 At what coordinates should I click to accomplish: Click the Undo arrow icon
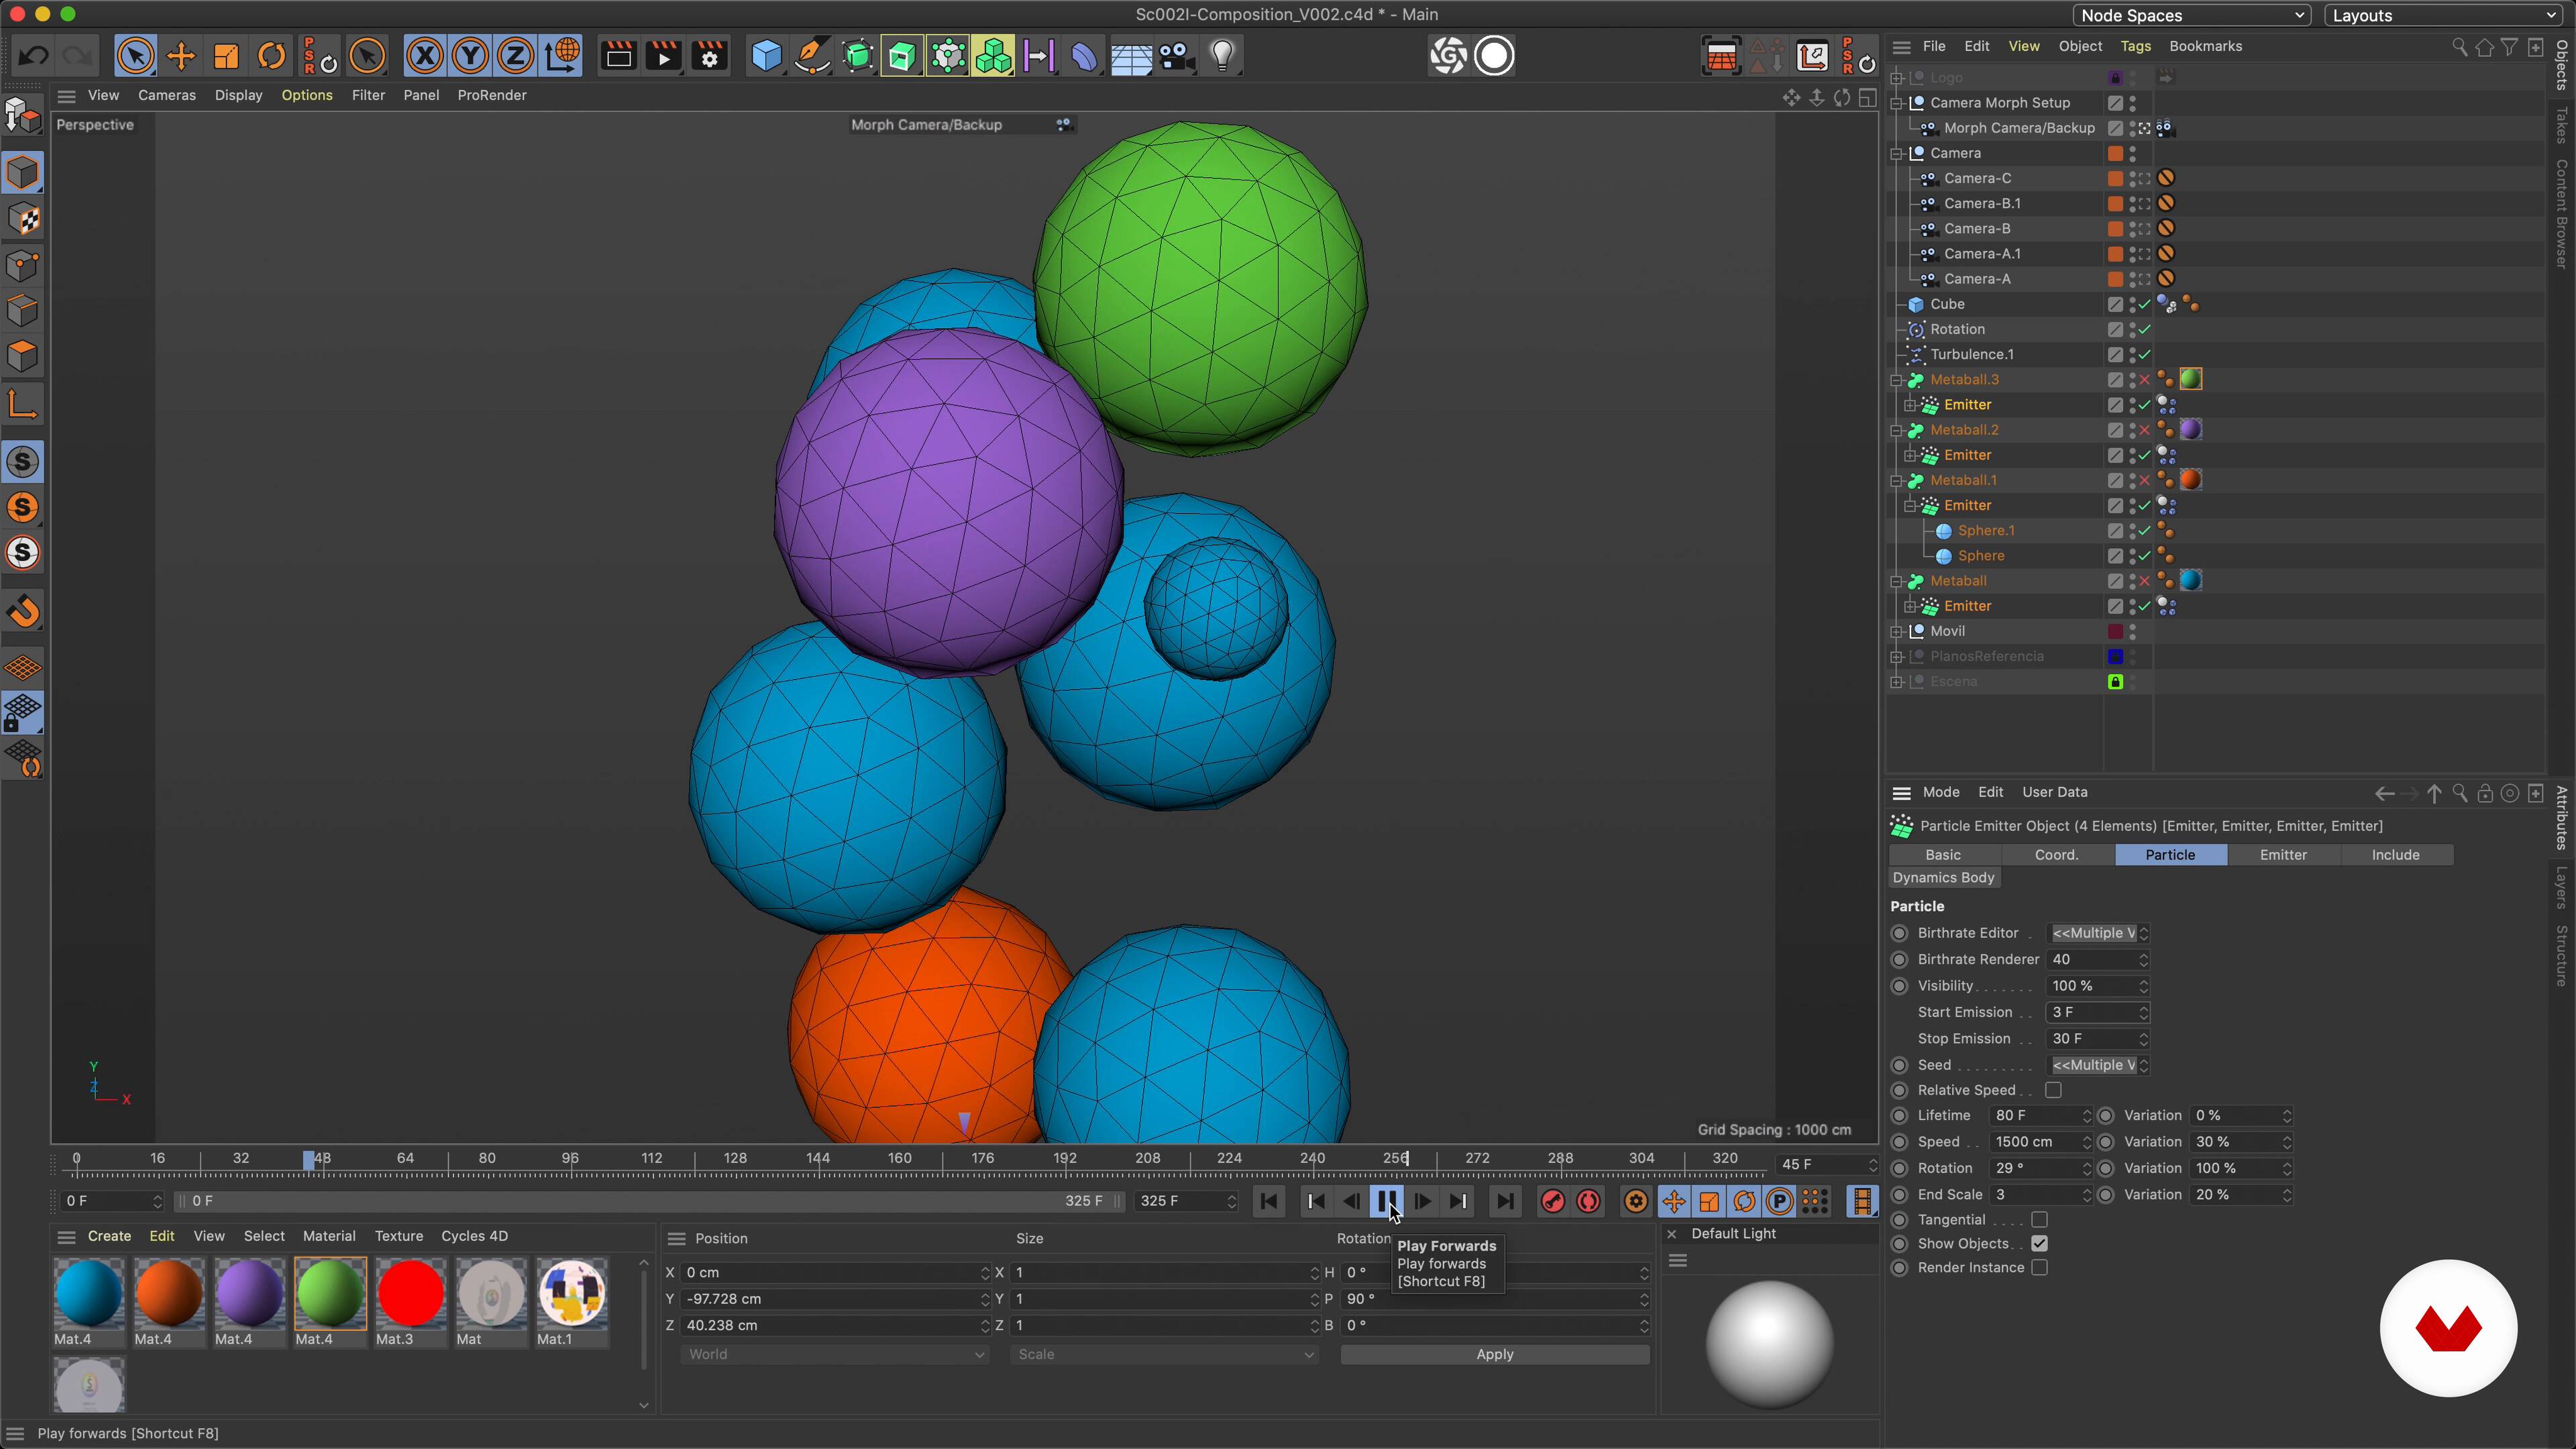[33, 56]
